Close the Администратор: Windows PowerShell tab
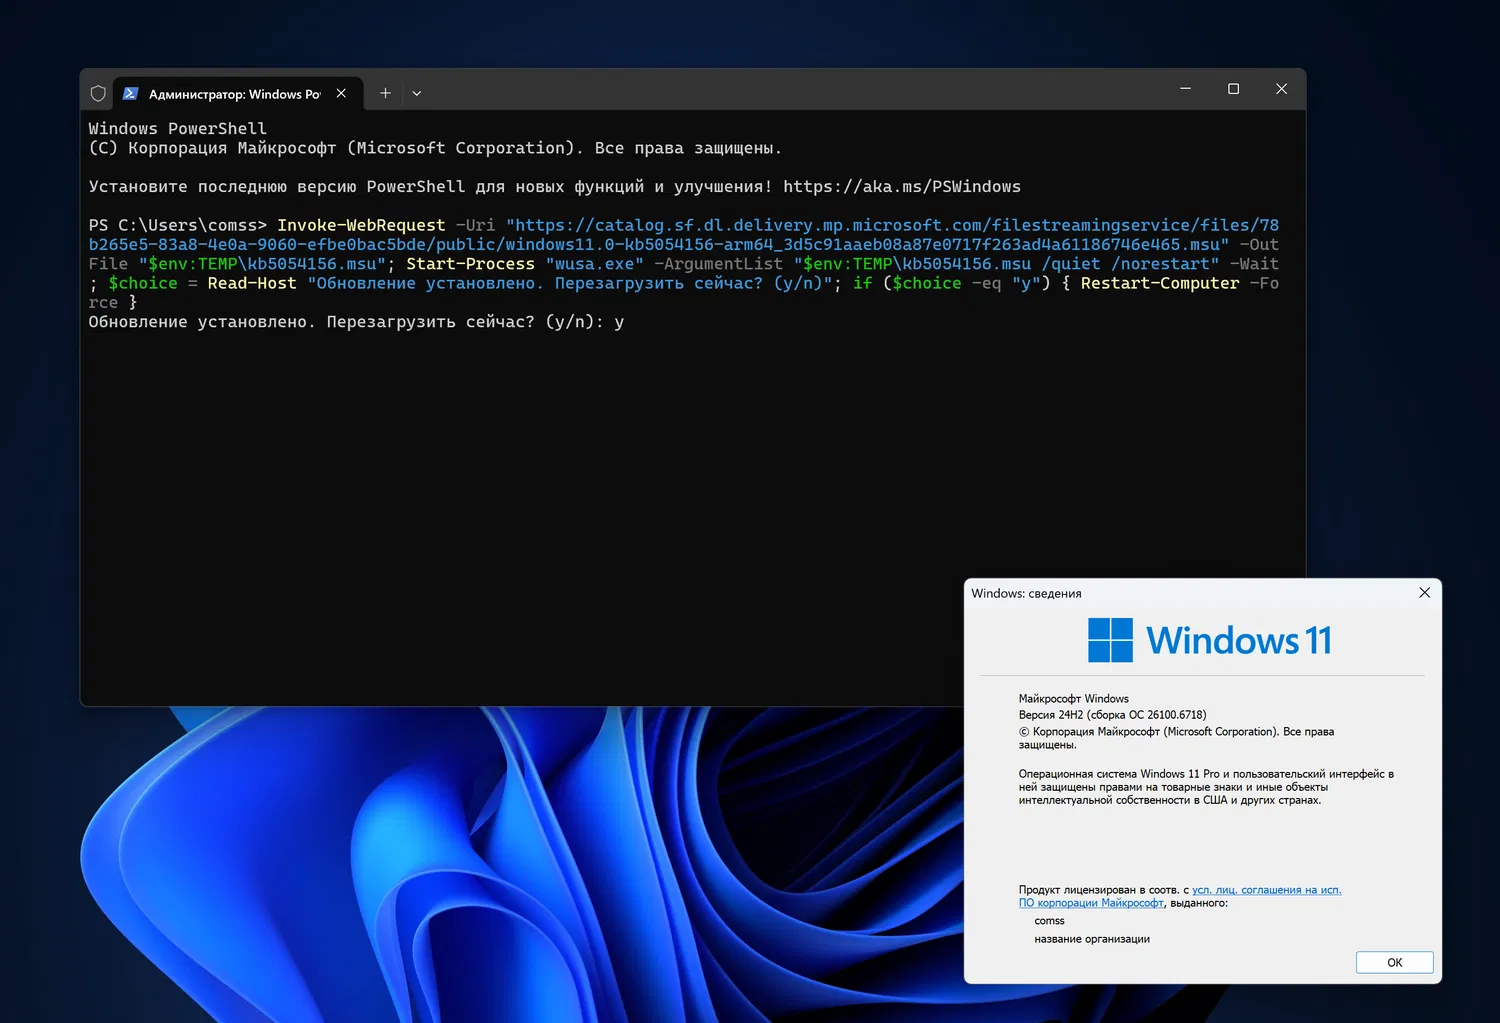Screen dimensions: 1500x1023 click(x=341, y=93)
